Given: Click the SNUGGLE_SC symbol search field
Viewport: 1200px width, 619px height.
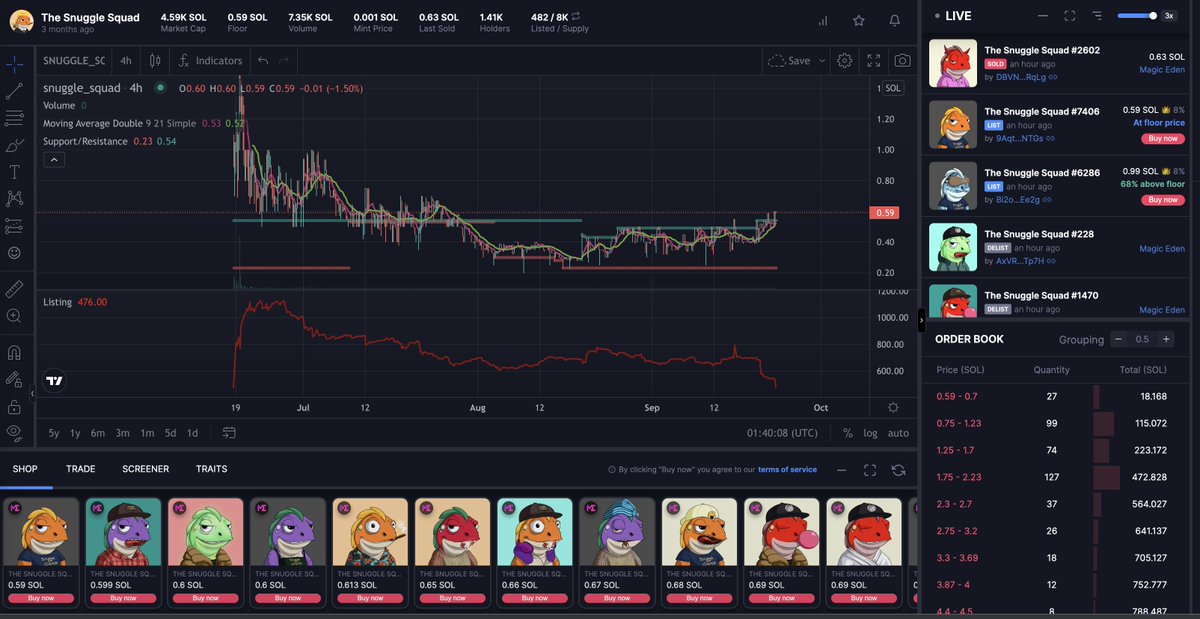Looking at the screenshot, I should point(74,61).
